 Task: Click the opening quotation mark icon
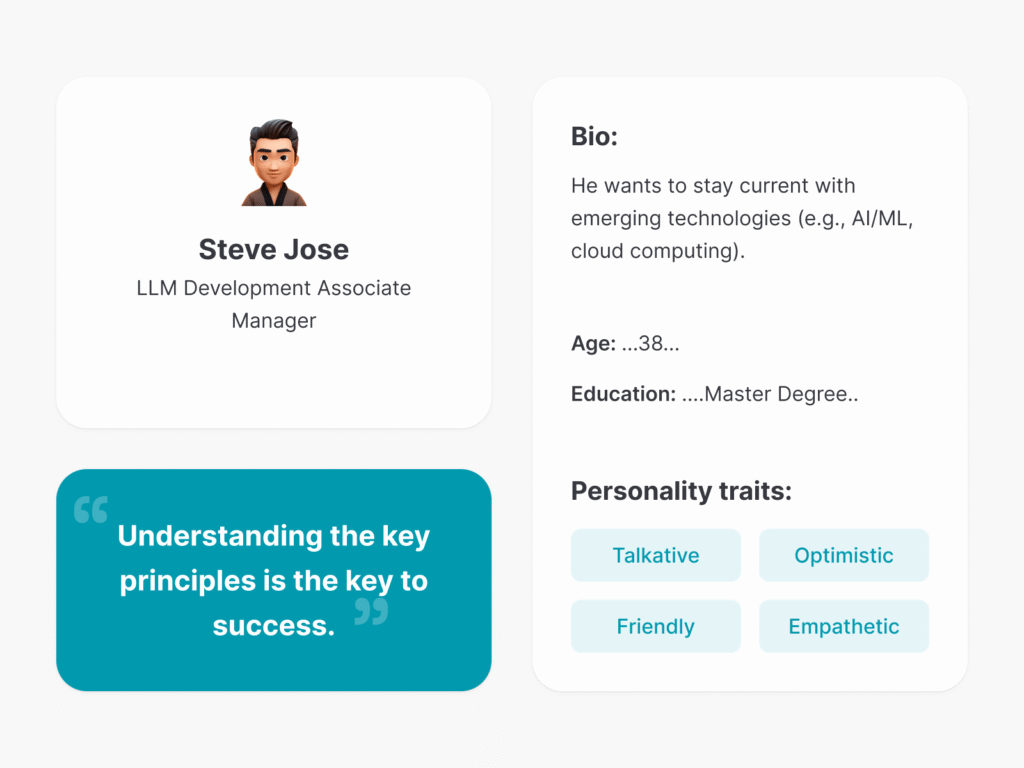coord(91,510)
